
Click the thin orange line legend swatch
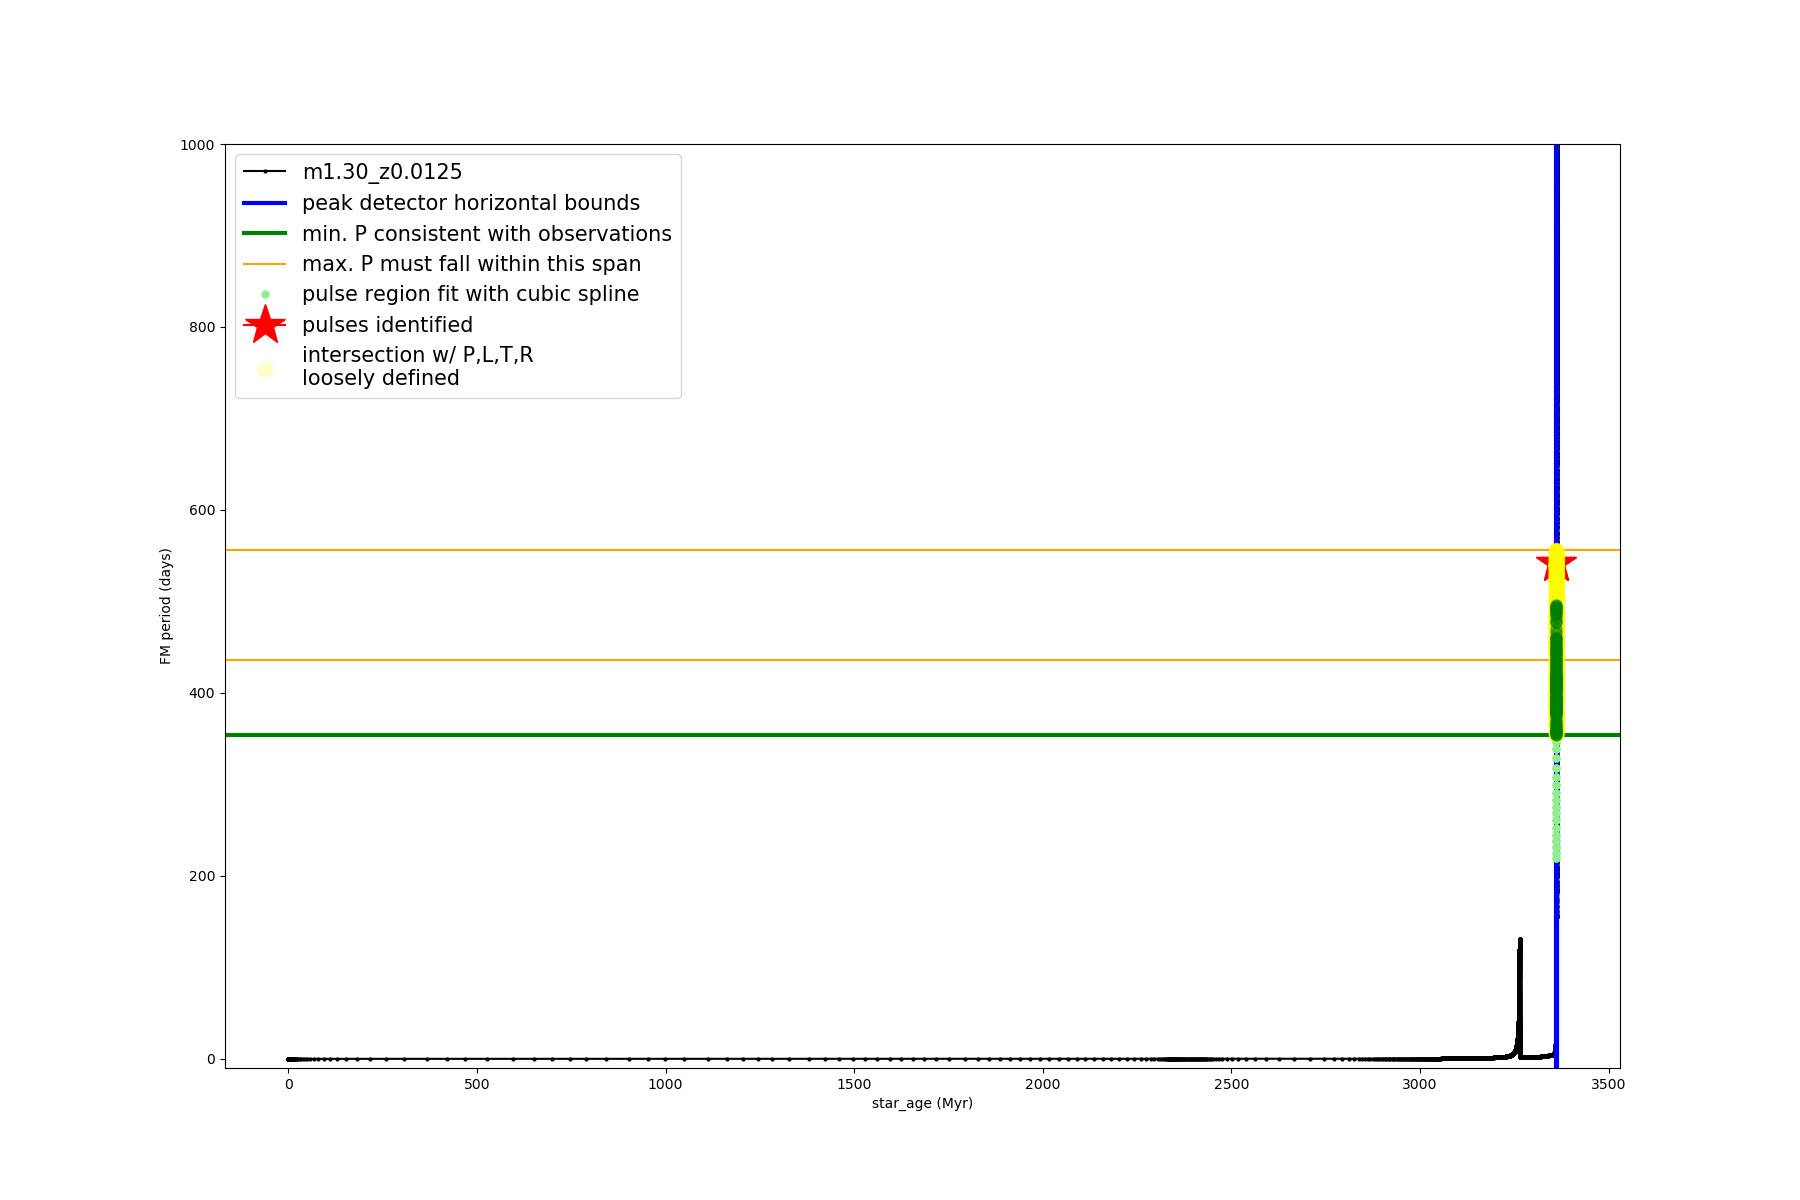click(265, 264)
